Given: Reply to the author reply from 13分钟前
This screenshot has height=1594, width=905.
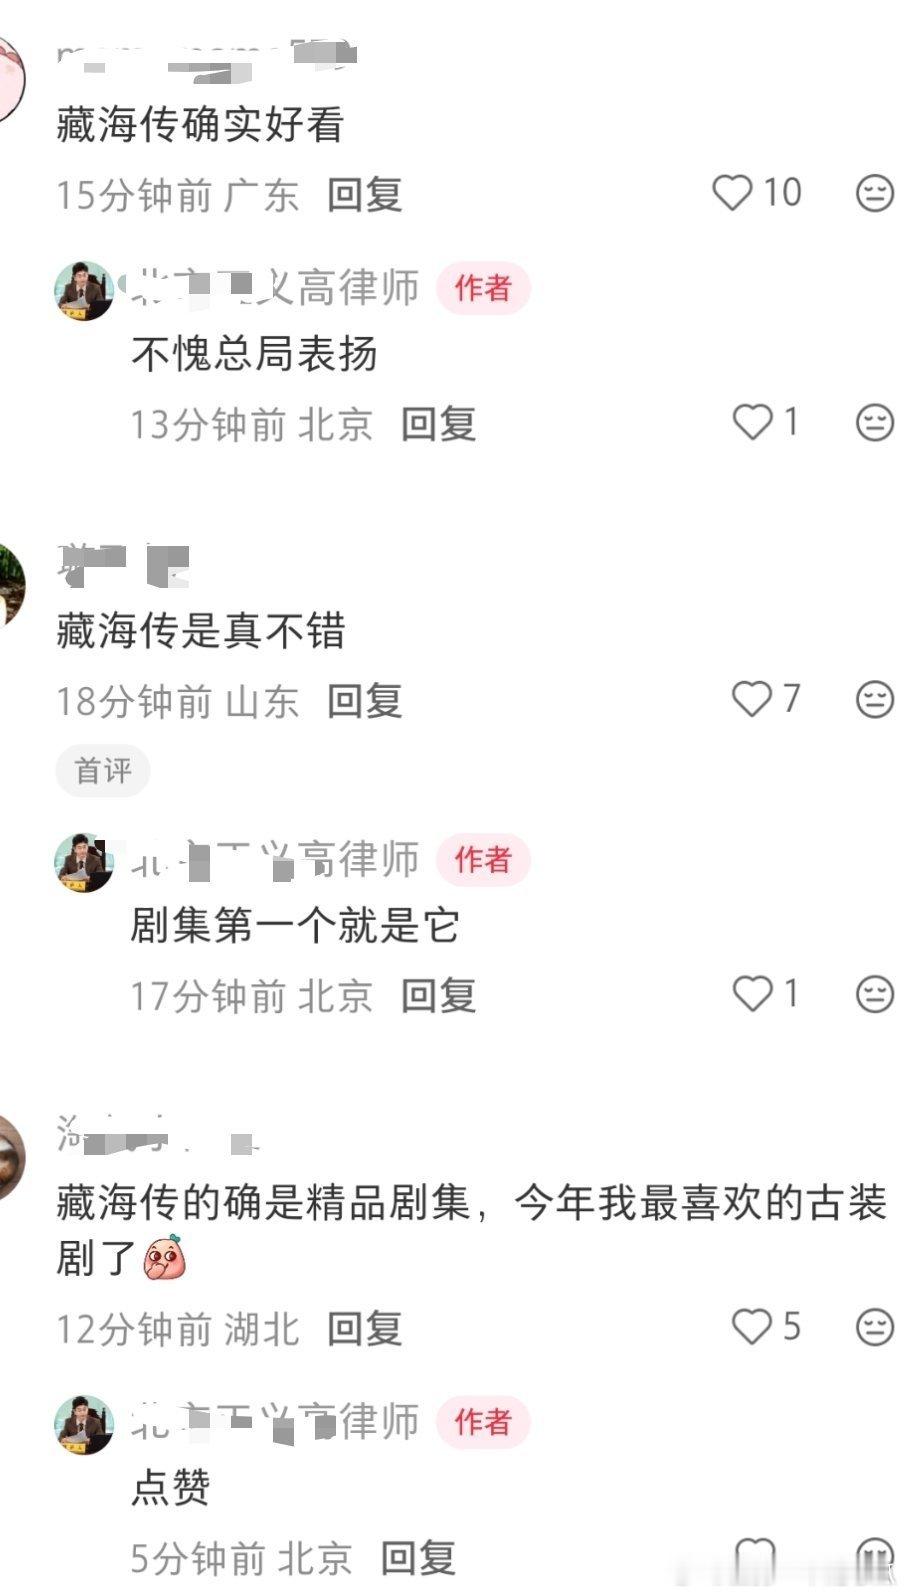Looking at the screenshot, I should pos(438,424).
